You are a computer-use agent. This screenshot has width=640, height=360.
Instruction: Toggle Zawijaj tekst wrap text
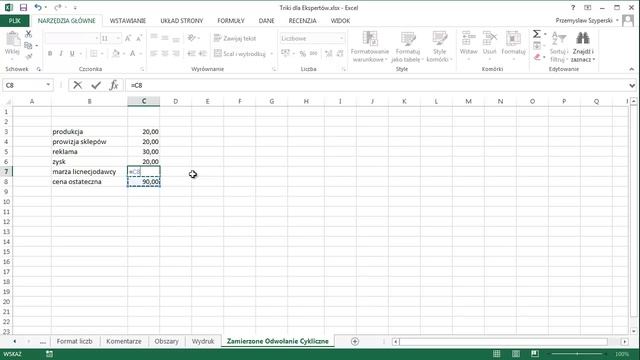pyautogui.click(x=235, y=38)
